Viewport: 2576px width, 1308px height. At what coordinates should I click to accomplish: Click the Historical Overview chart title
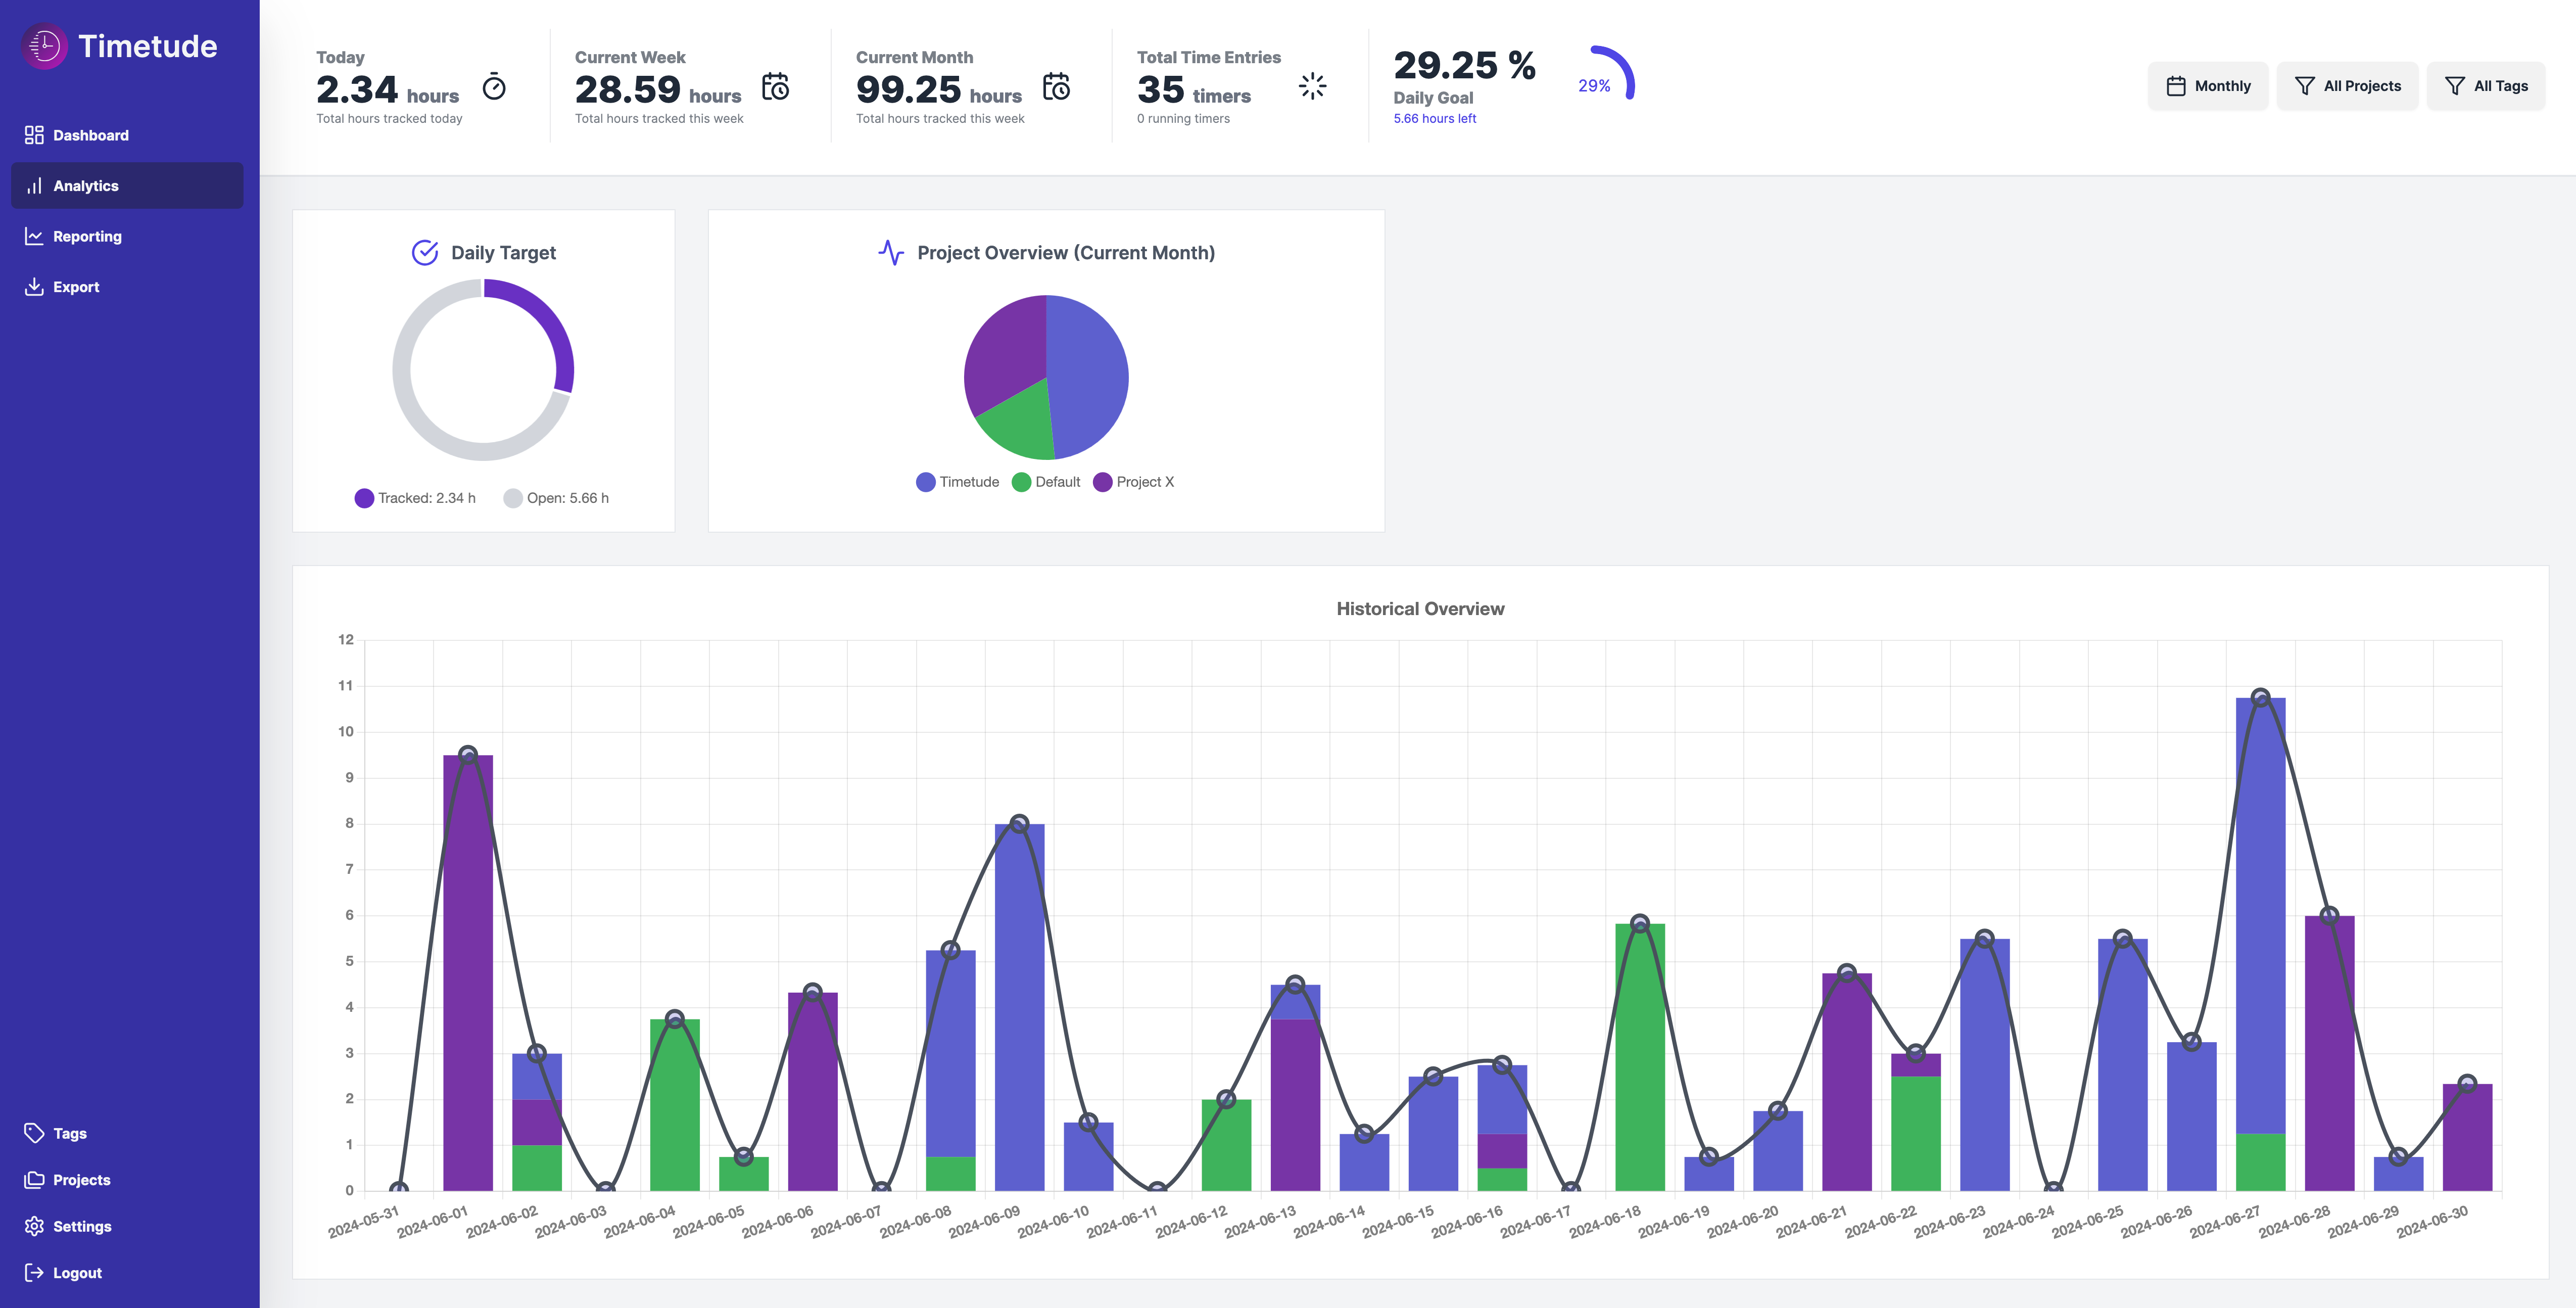[1420, 609]
